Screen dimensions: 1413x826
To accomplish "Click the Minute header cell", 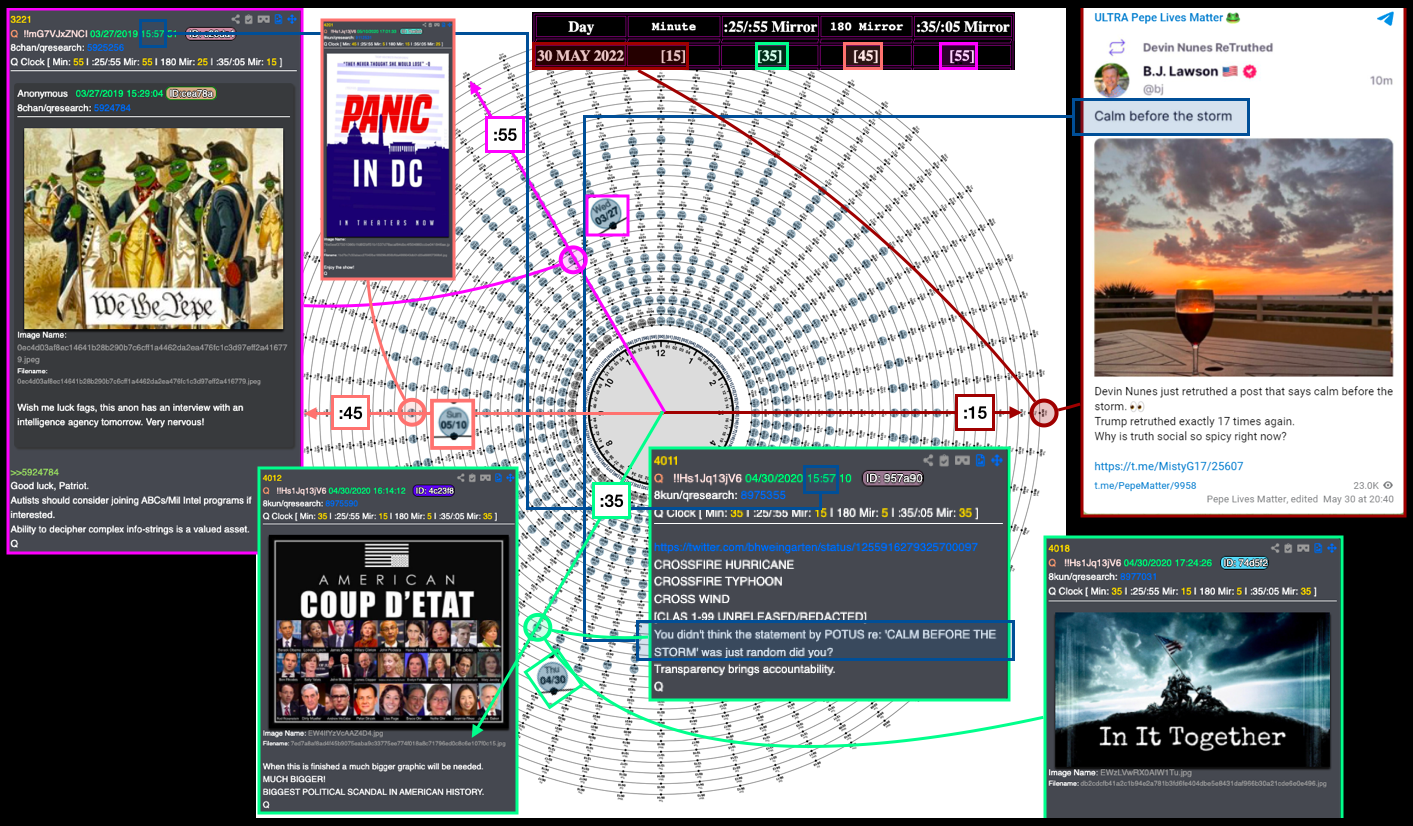I will click(x=674, y=27).
